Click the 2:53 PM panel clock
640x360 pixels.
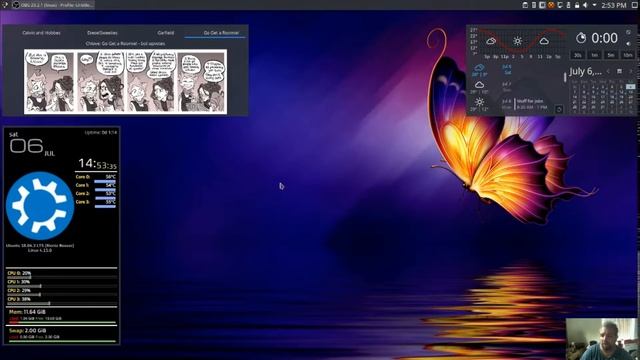pos(614,5)
